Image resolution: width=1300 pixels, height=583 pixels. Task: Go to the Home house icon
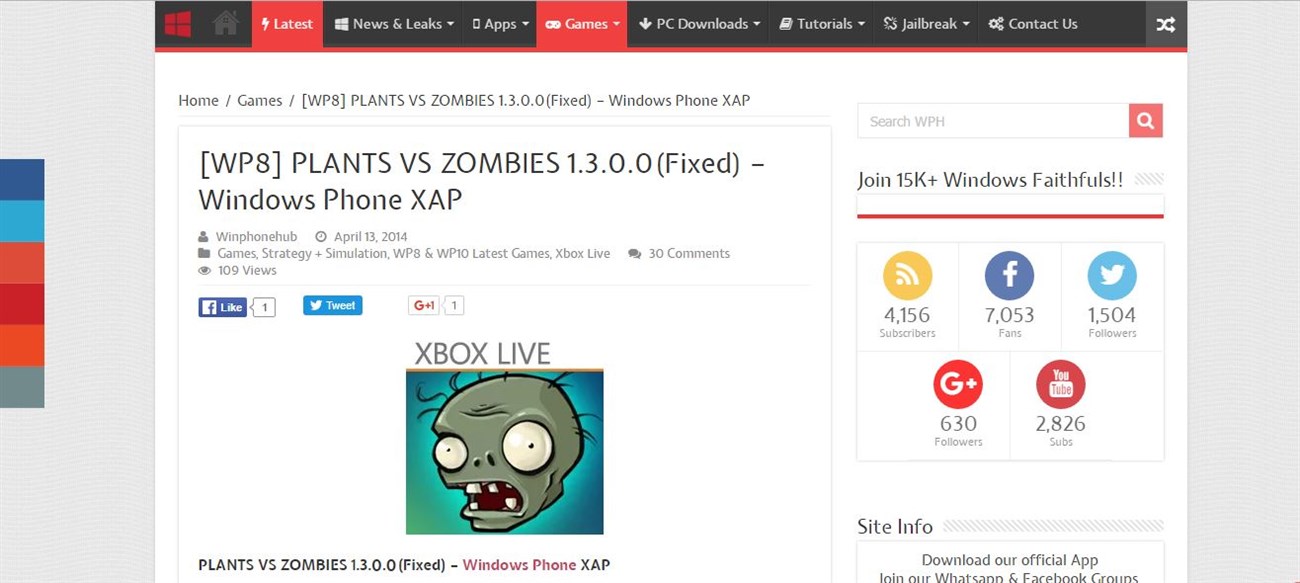click(x=226, y=24)
